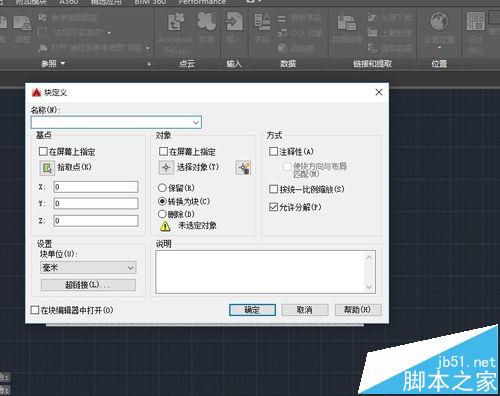The height and width of the screenshot is (396, 500).
Task: Click the 取消 button
Action: coord(305,310)
